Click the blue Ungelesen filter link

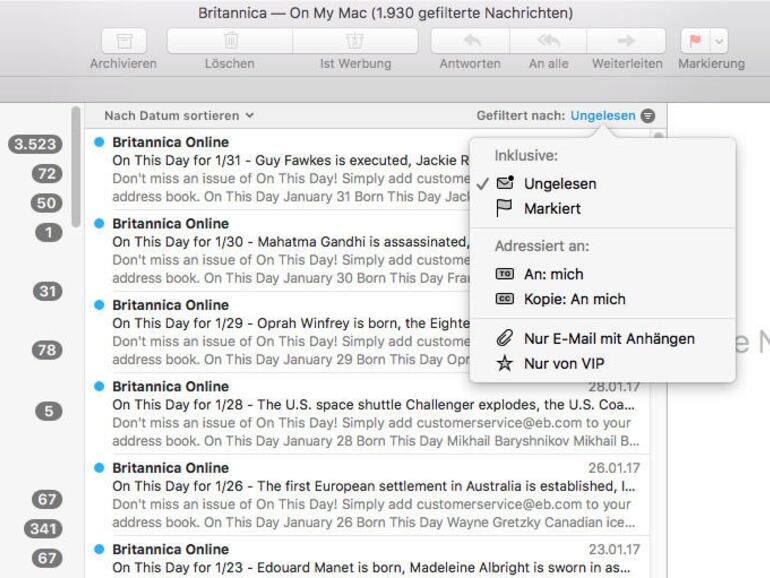(x=603, y=116)
